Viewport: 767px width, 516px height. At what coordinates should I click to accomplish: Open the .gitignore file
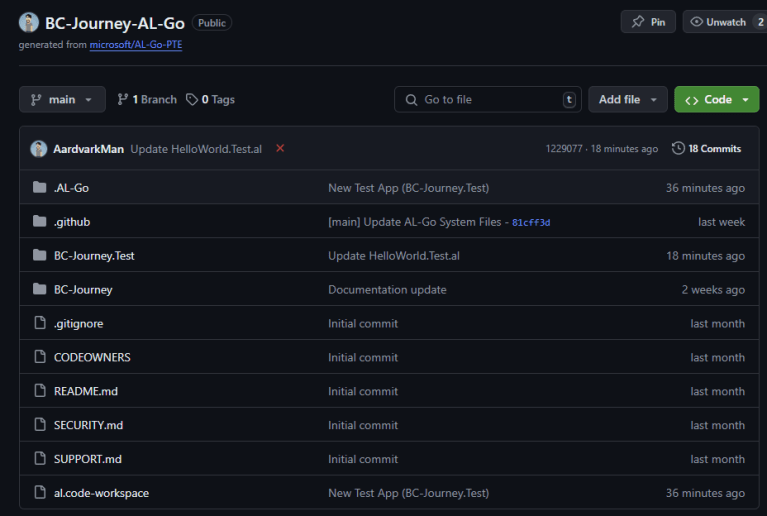pyautogui.click(x=78, y=323)
